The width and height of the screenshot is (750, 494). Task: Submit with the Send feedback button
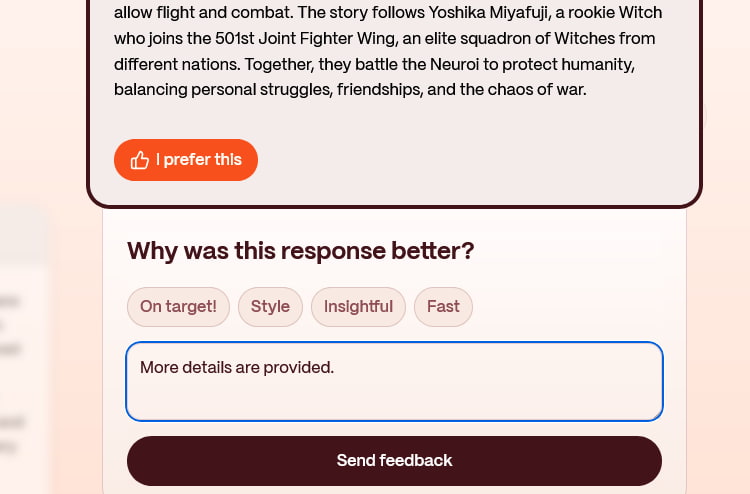coord(395,461)
